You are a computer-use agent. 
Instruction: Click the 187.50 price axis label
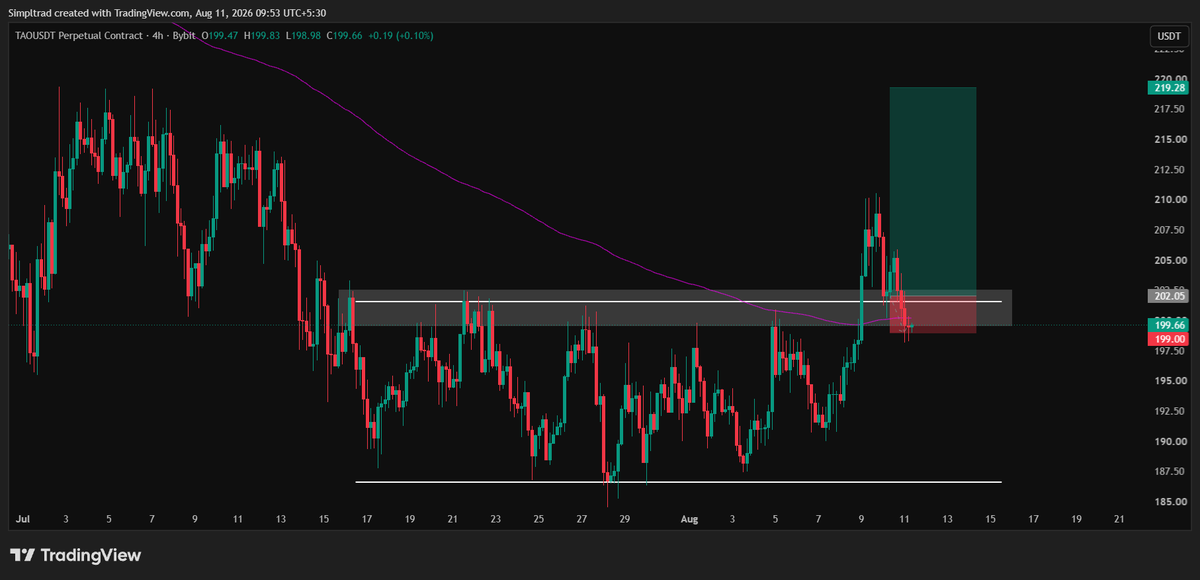click(x=1170, y=471)
